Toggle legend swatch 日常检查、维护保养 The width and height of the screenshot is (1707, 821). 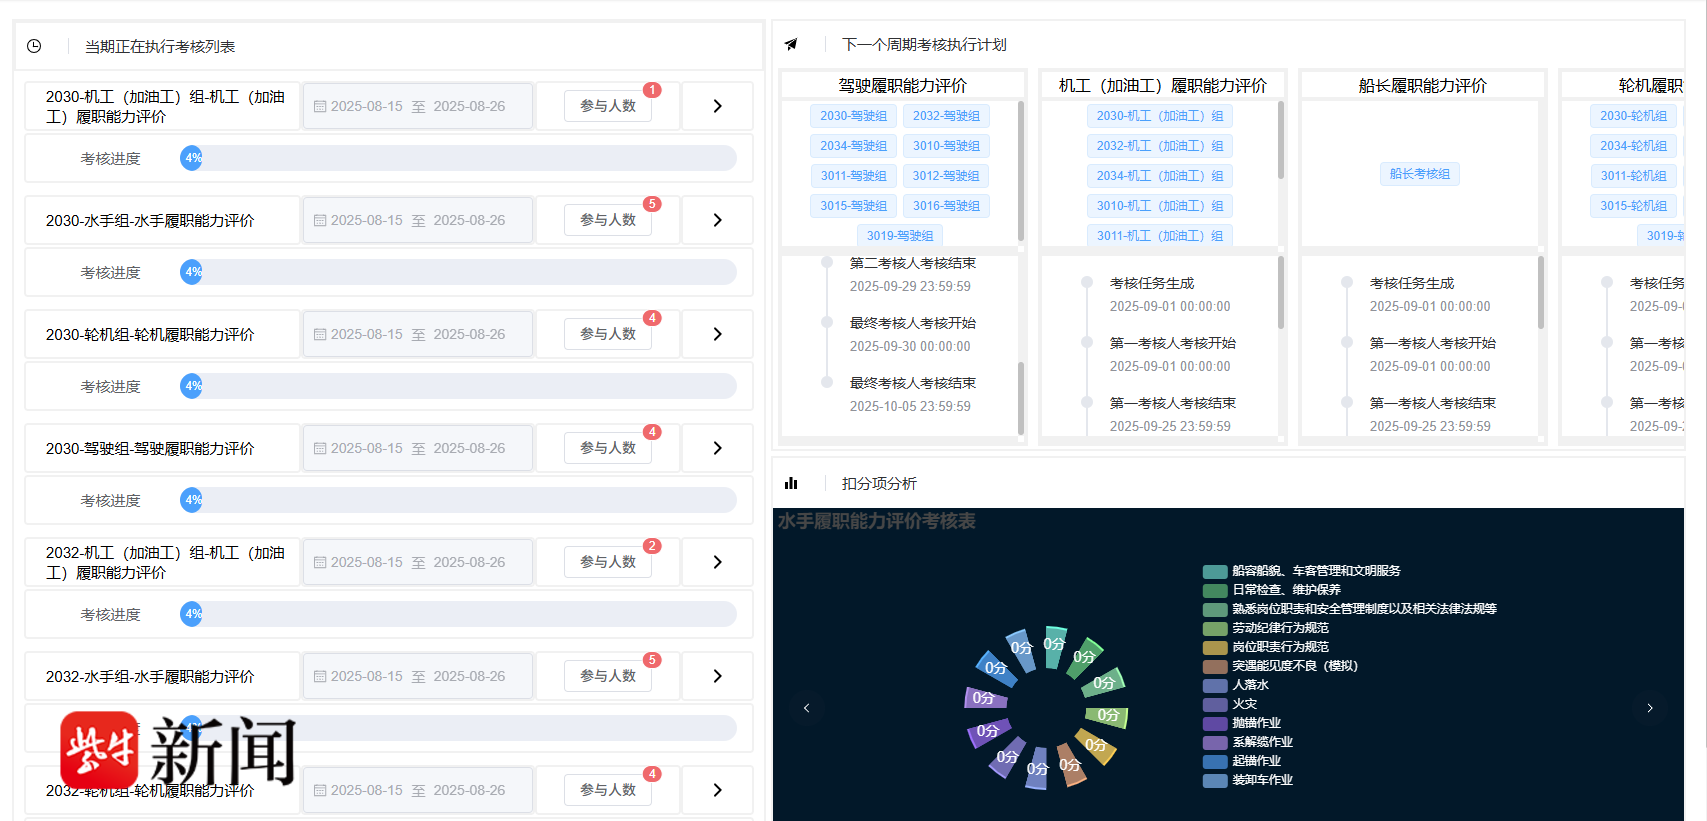pyautogui.click(x=1215, y=591)
